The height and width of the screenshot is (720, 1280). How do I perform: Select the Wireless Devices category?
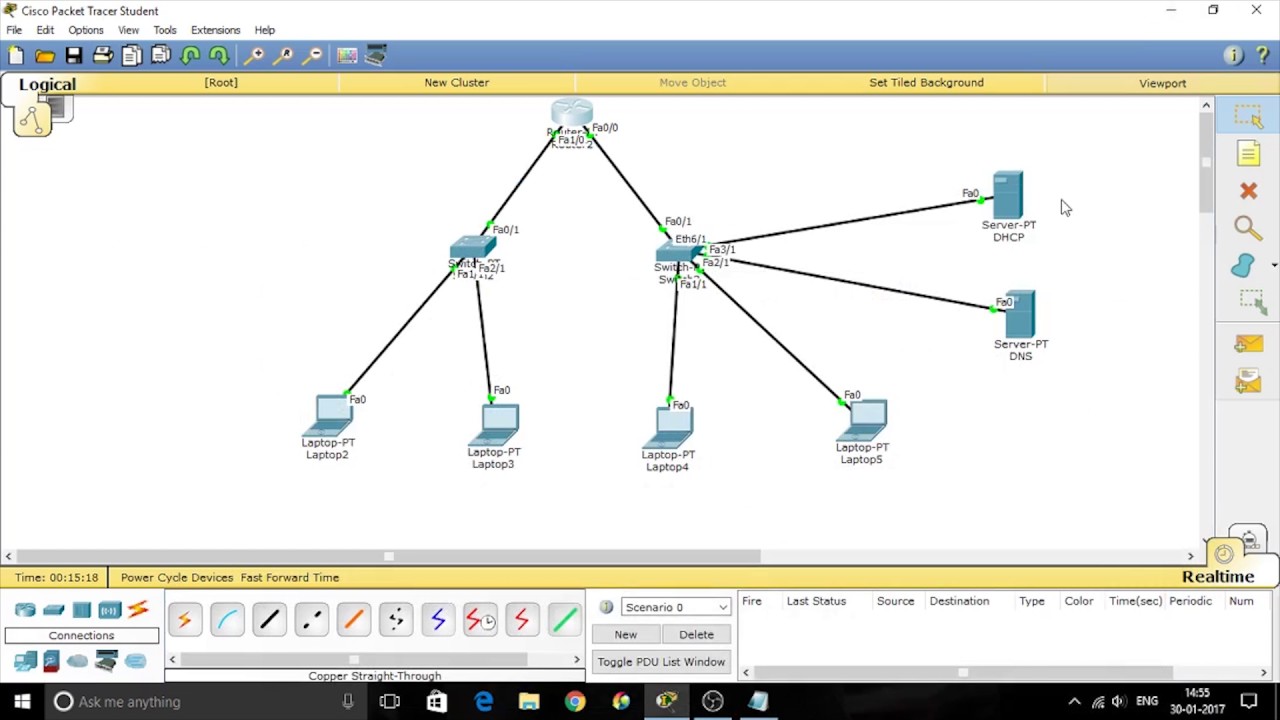pos(109,610)
